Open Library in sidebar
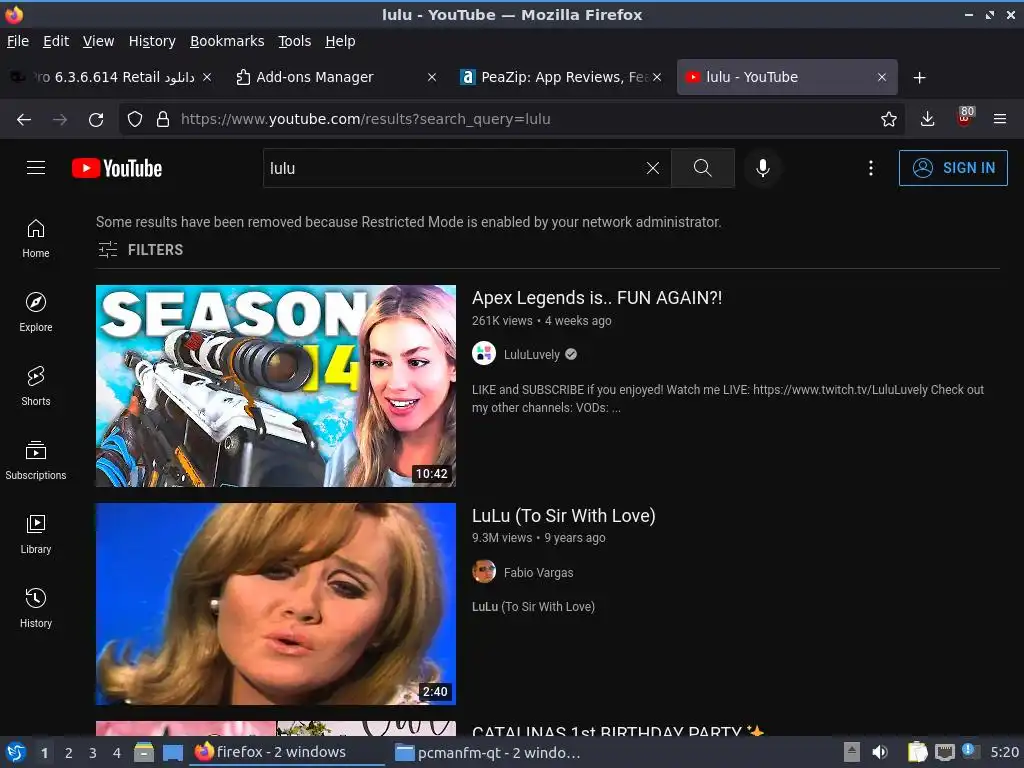 [x=36, y=535]
